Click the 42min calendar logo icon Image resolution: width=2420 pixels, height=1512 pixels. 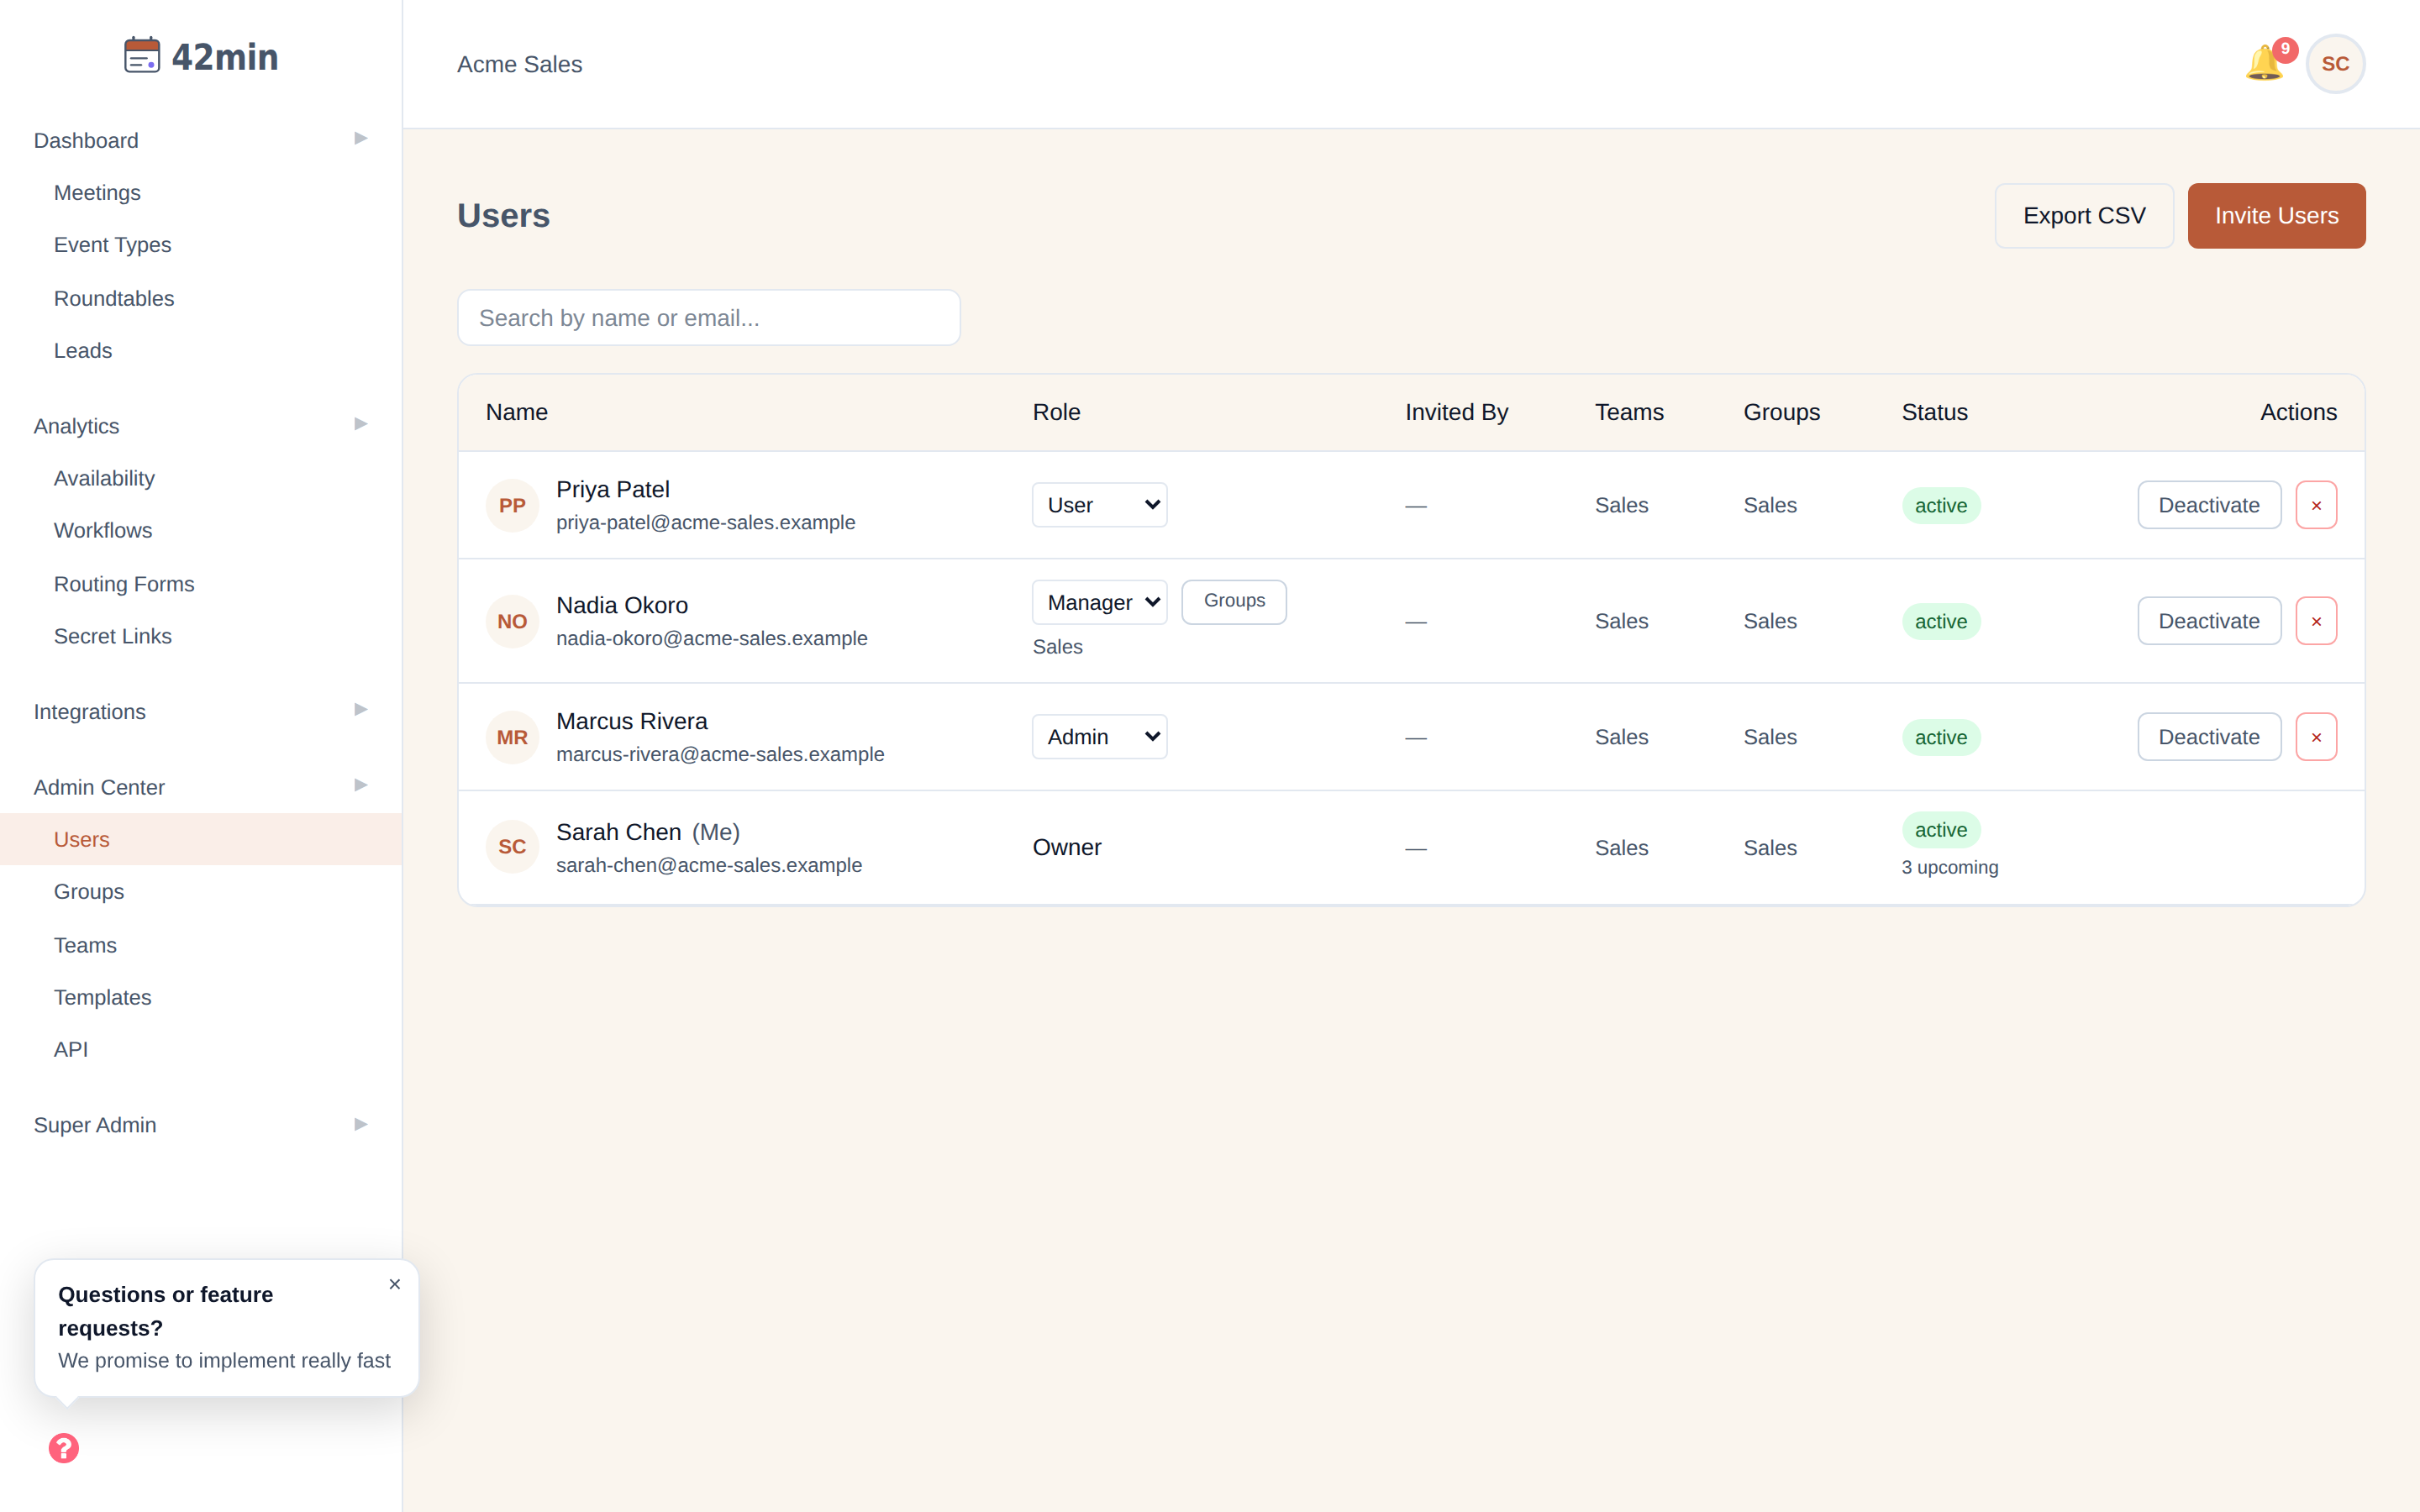coord(142,56)
